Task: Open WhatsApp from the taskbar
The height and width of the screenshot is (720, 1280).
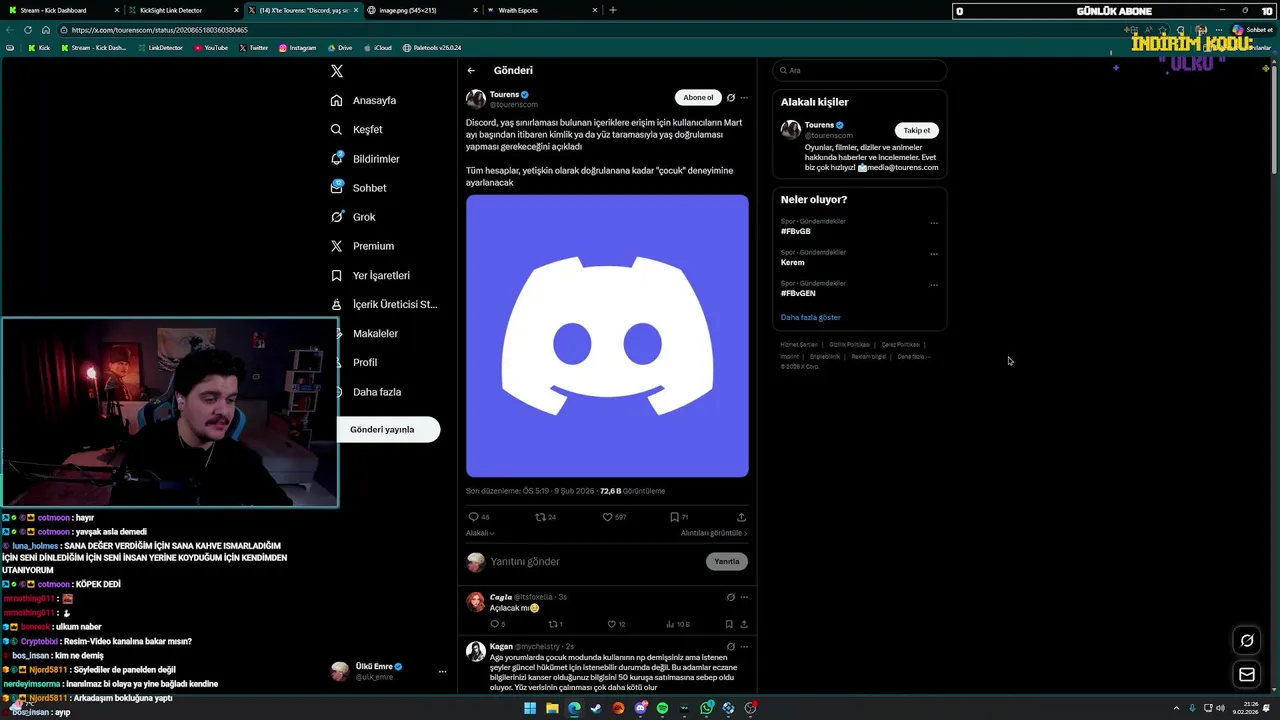Action: (707, 708)
